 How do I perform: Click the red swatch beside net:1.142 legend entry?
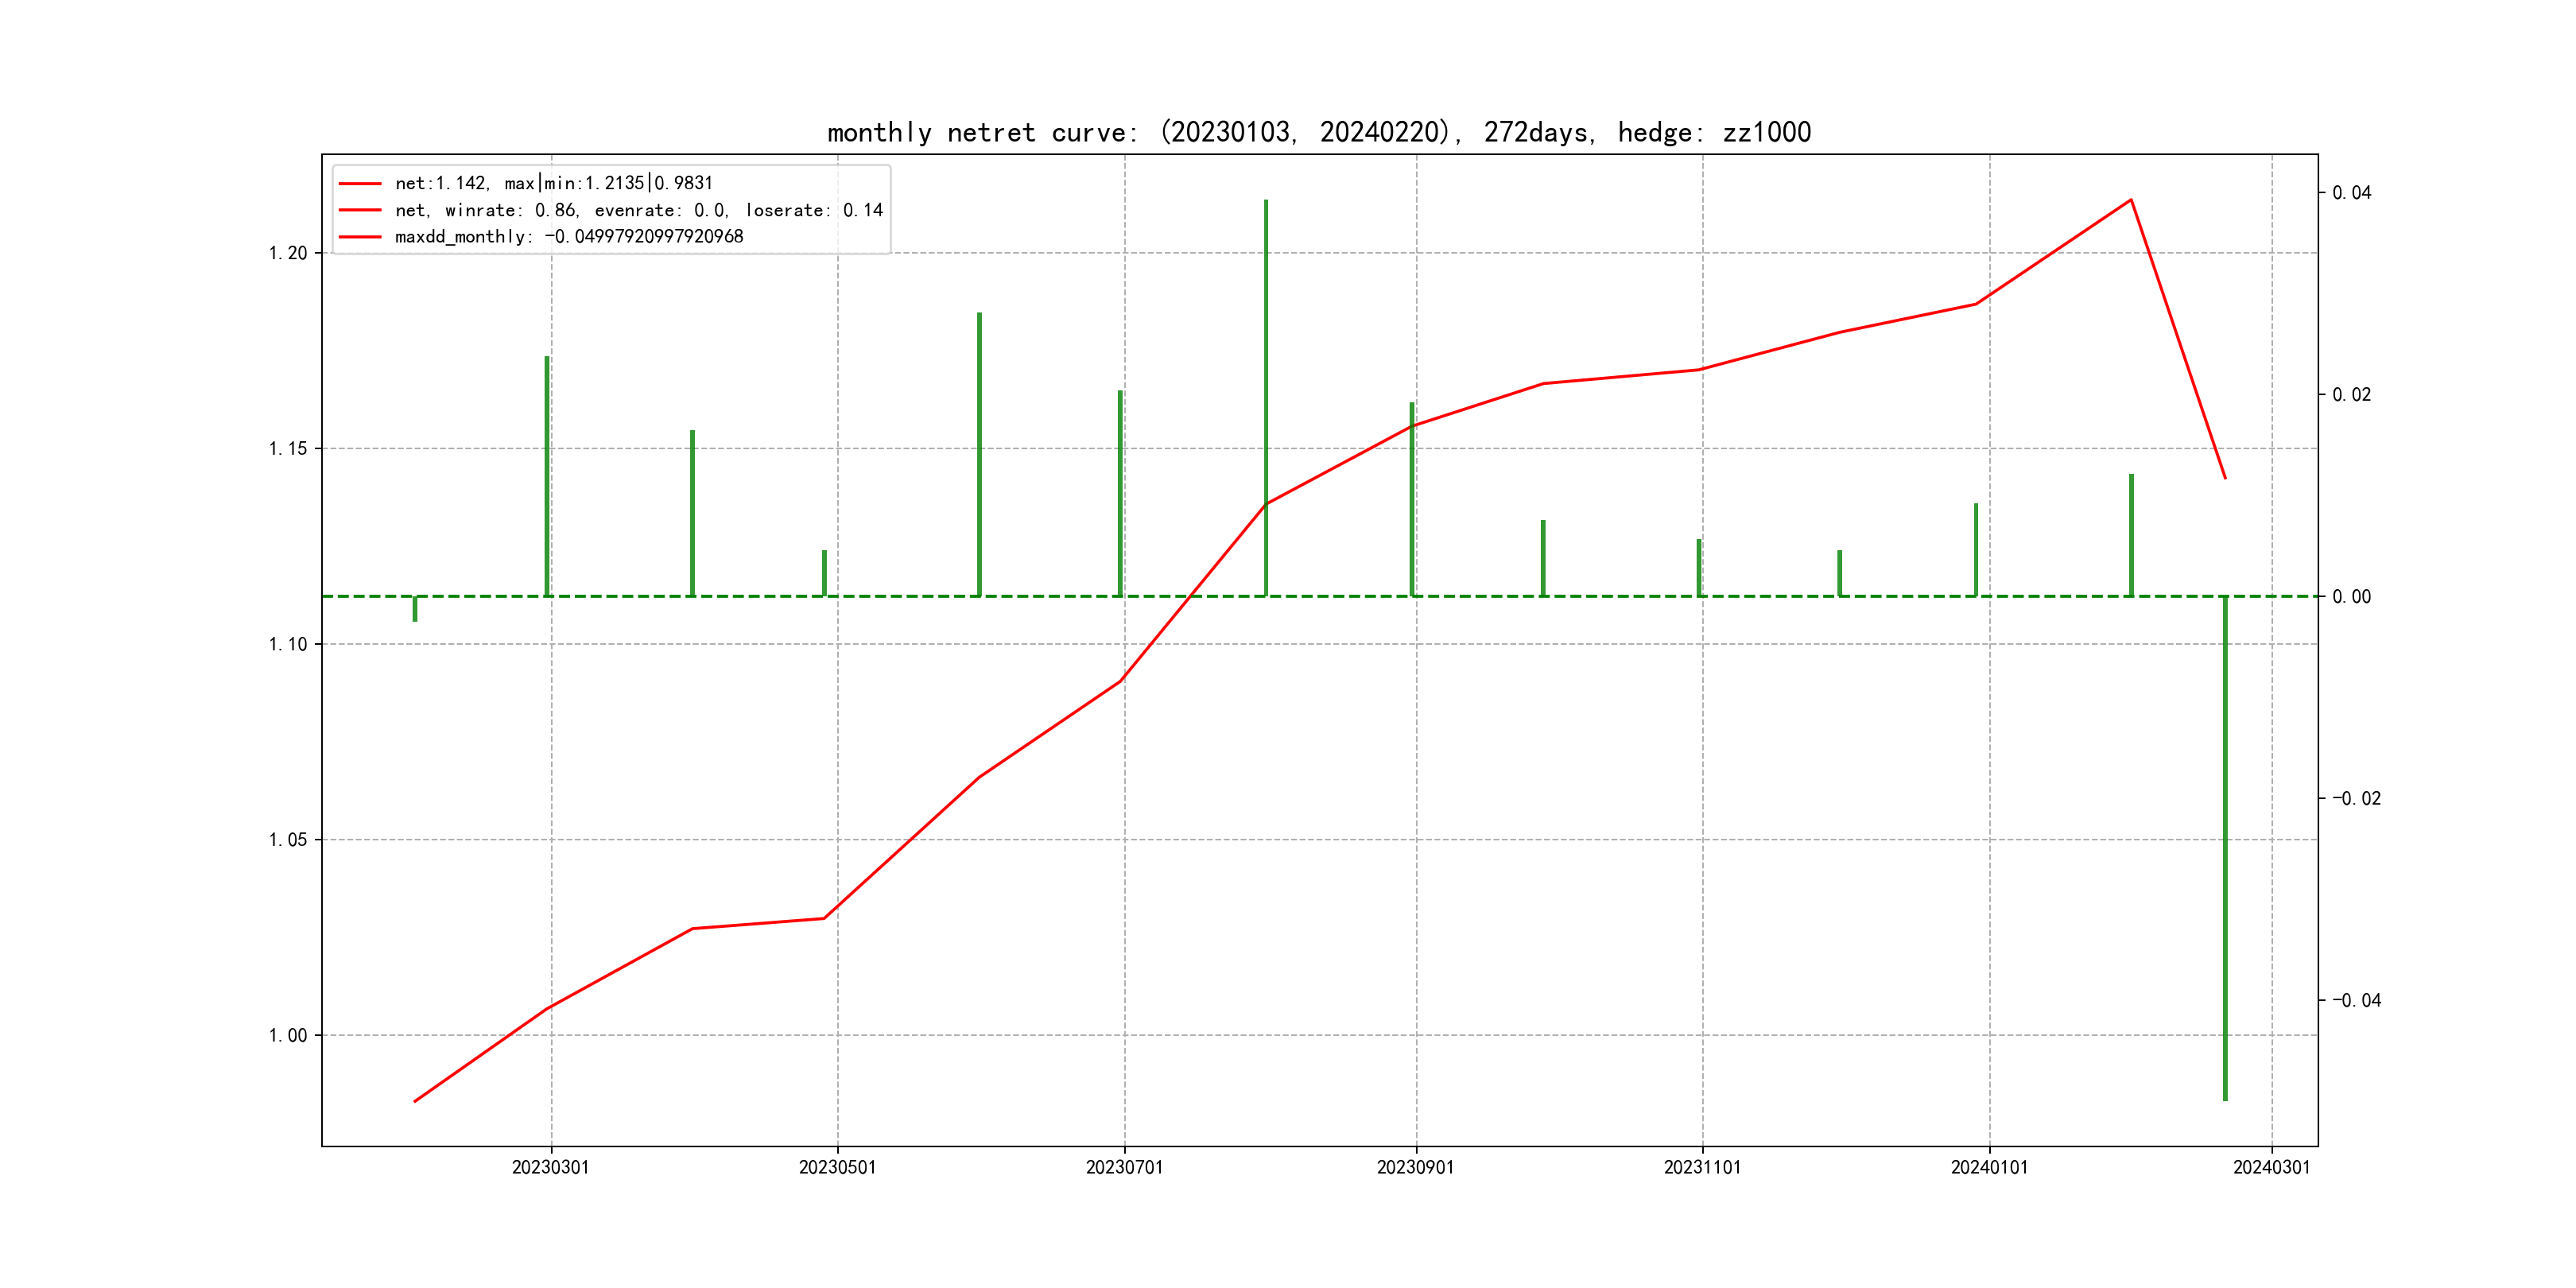(x=360, y=184)
